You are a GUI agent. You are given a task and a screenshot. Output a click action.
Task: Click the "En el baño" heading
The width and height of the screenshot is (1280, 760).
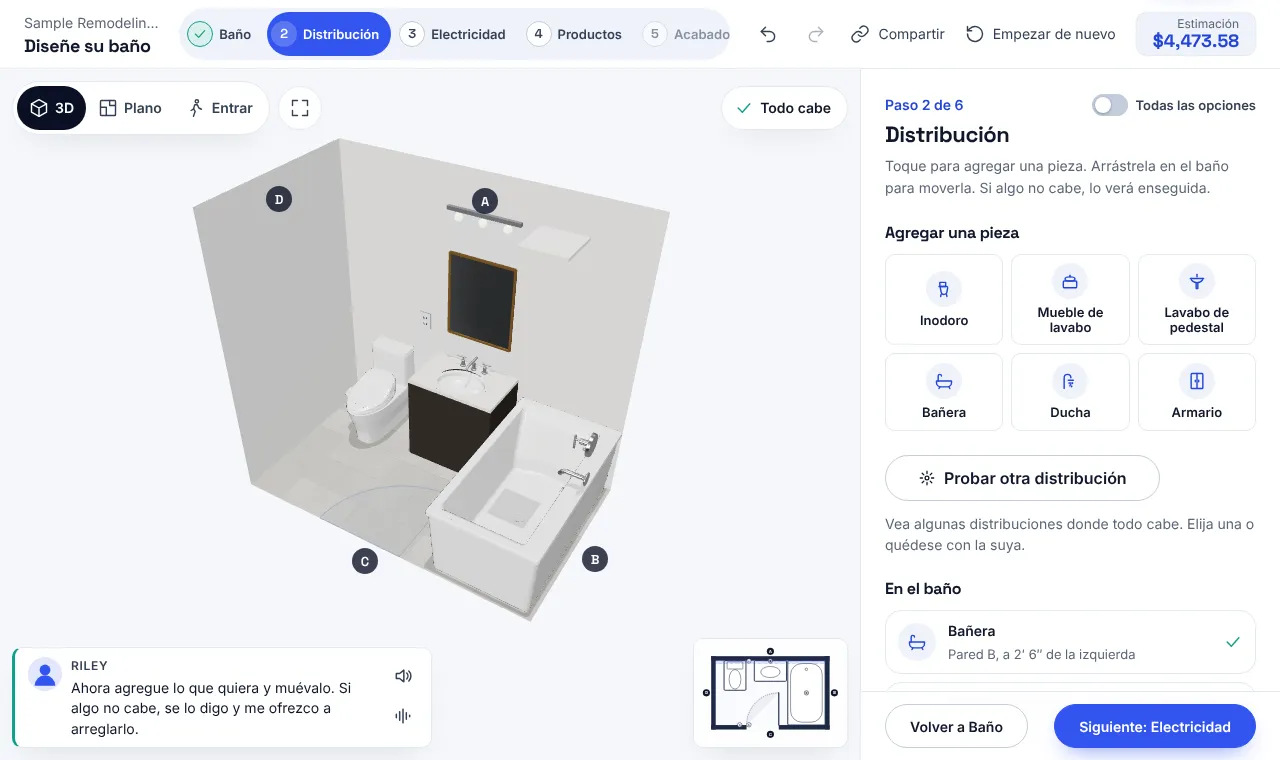pos(923,589)
